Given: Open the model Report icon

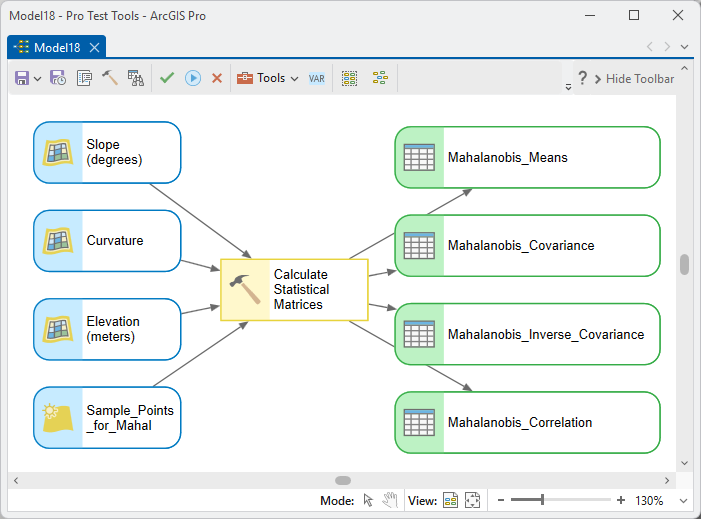Looking at the screenshot, I should [136, 78].
